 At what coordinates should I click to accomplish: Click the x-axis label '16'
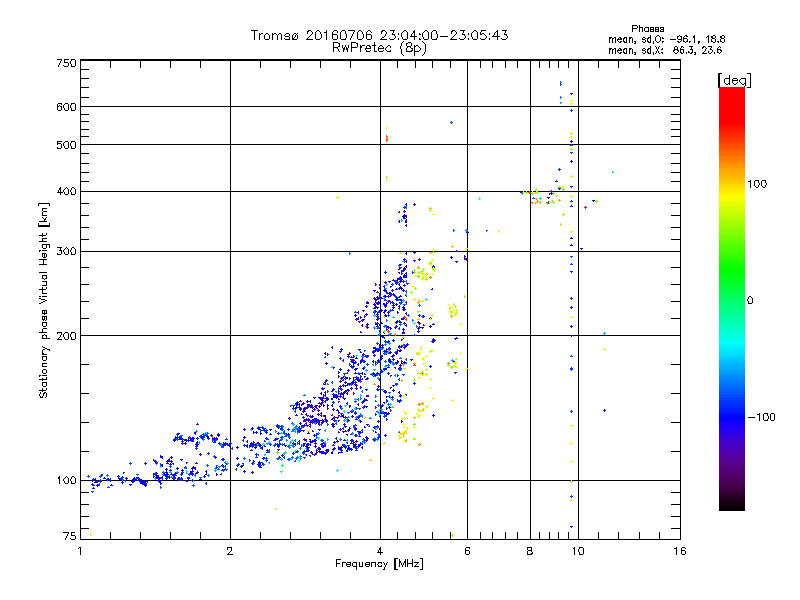tap(680, 551)
